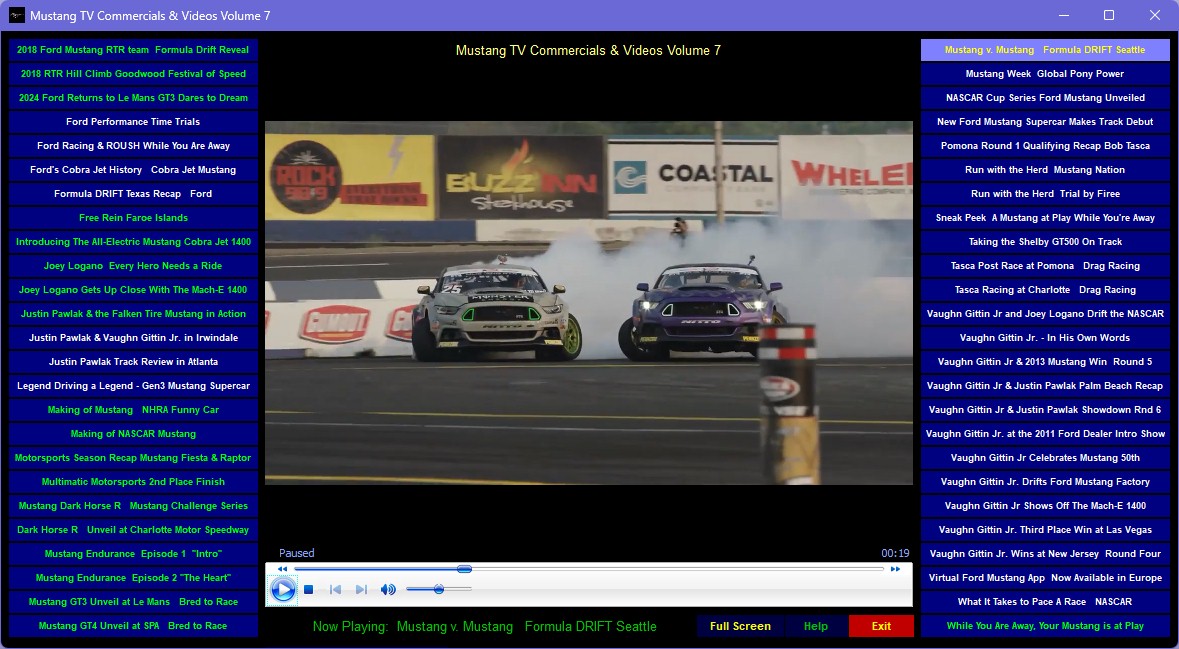Image resolution: width=1179 pixels, height=649 pixels.
Task: Play Introducing The All-Electric Mustang Cobra Jet 1400
Action: tap(133, 242)
